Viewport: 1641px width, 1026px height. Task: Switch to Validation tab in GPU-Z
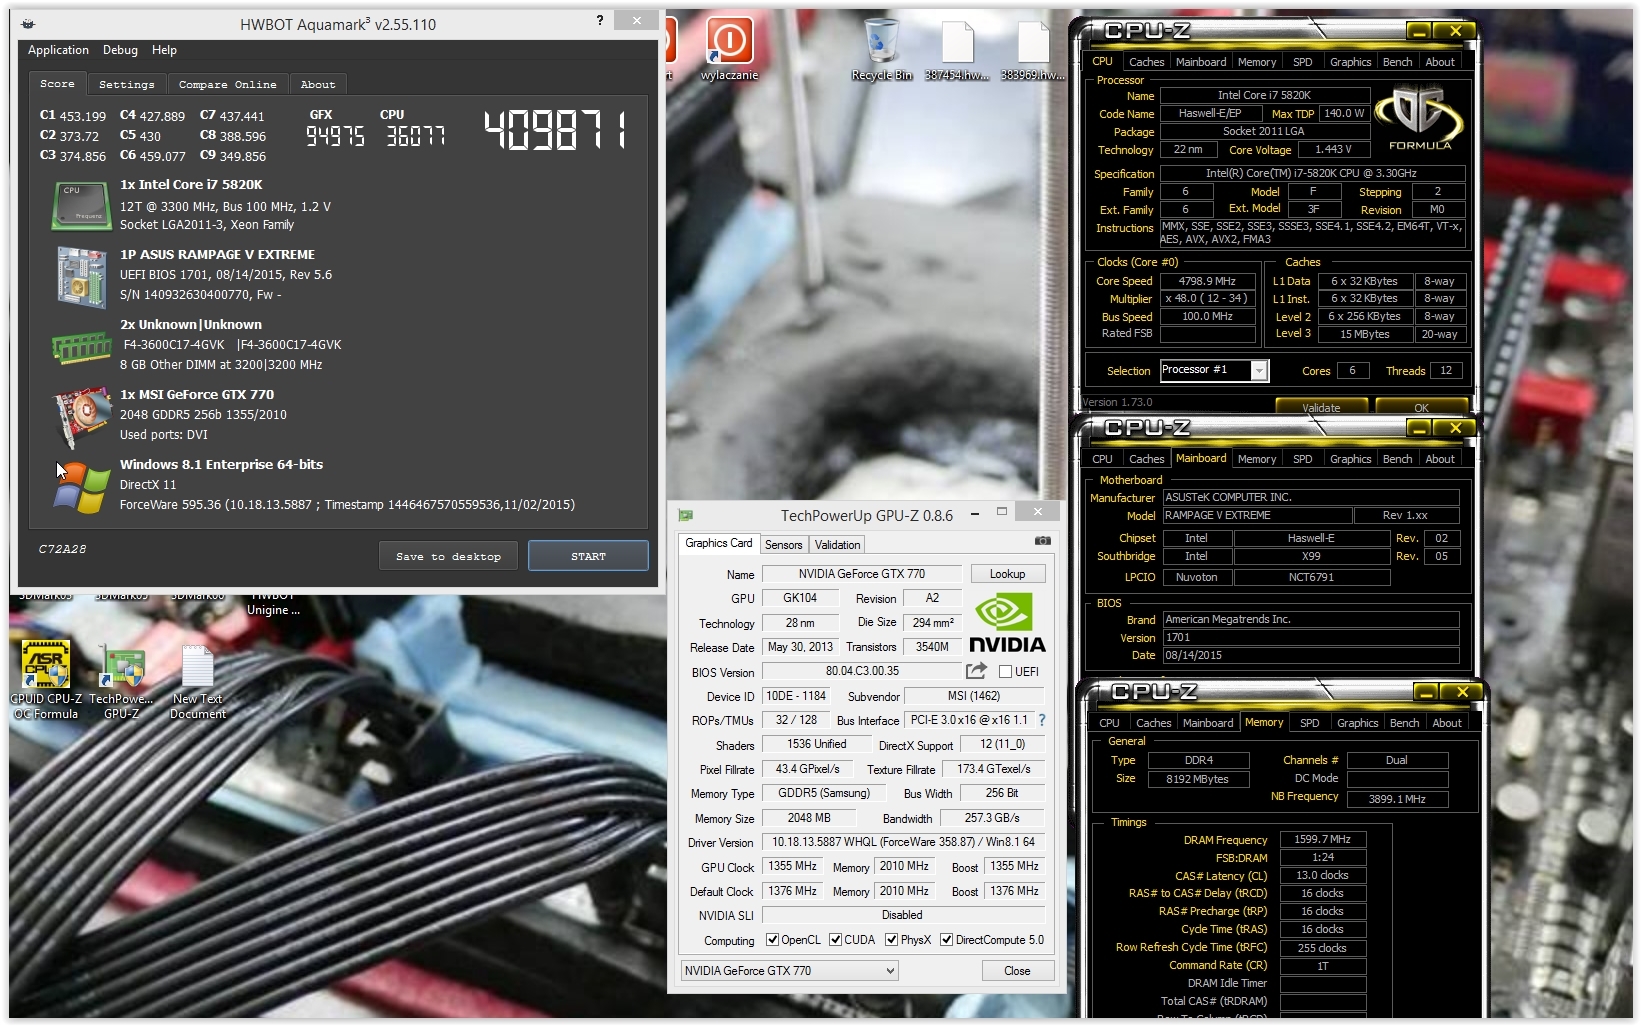[837, 545]
